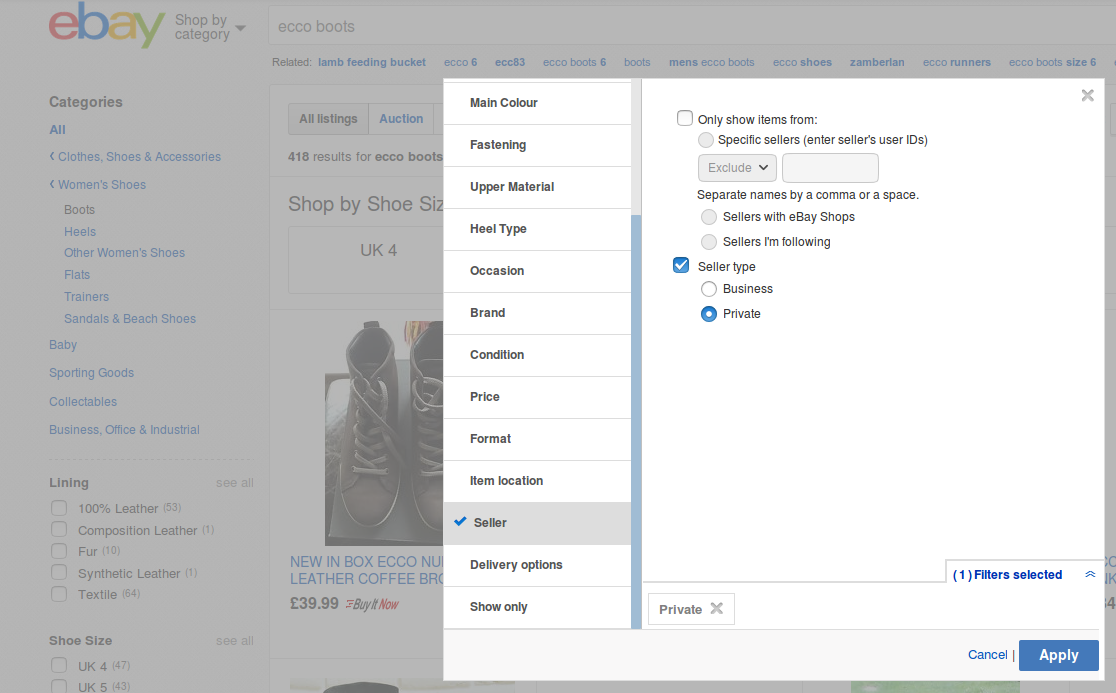This screenshot has height=693, width=1116.
Task: Click the (1) Filters selected label
Action: [1007, 575]
